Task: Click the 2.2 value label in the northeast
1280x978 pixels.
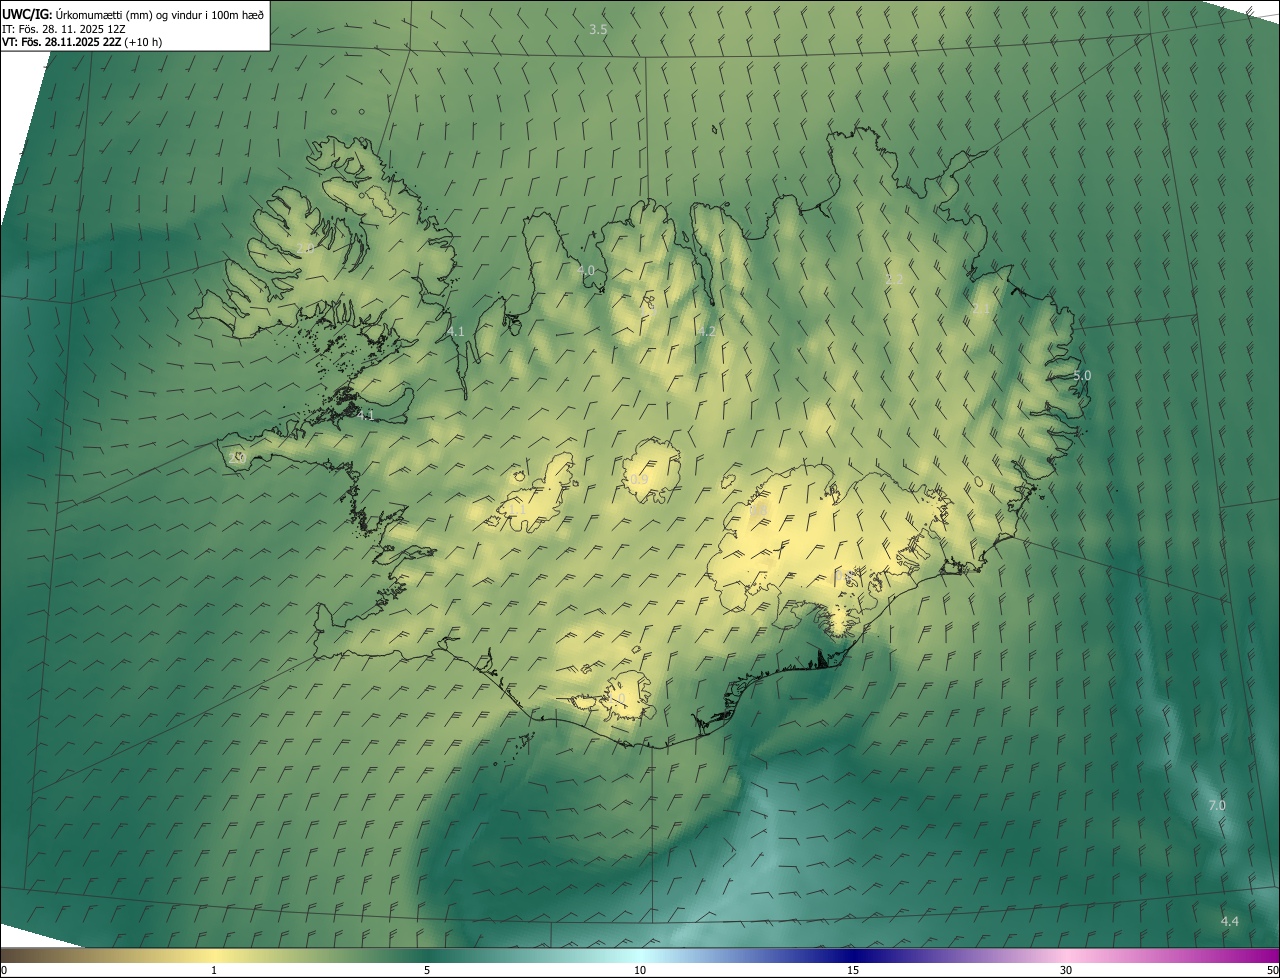Action: click(x=894, y=279)
